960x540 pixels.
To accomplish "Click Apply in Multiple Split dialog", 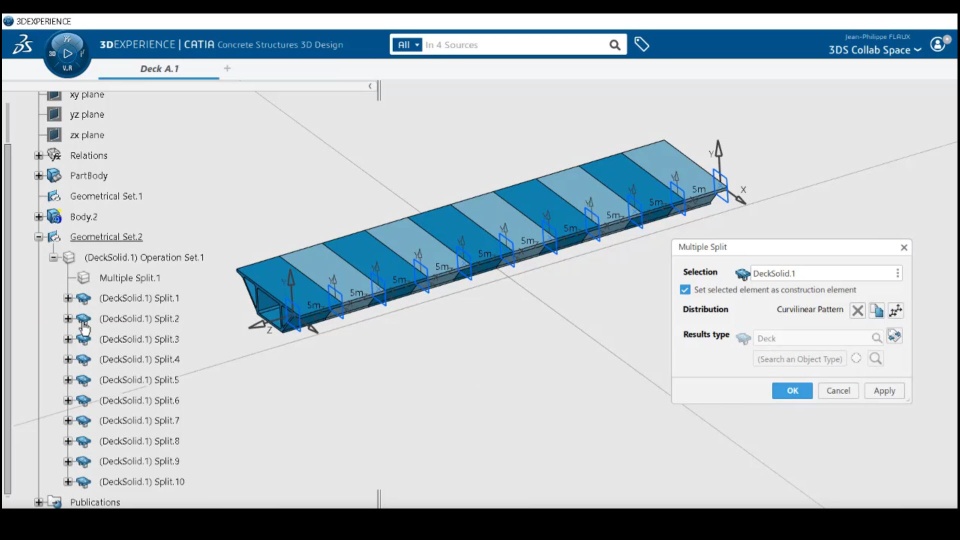I will (x=884, y=391).
